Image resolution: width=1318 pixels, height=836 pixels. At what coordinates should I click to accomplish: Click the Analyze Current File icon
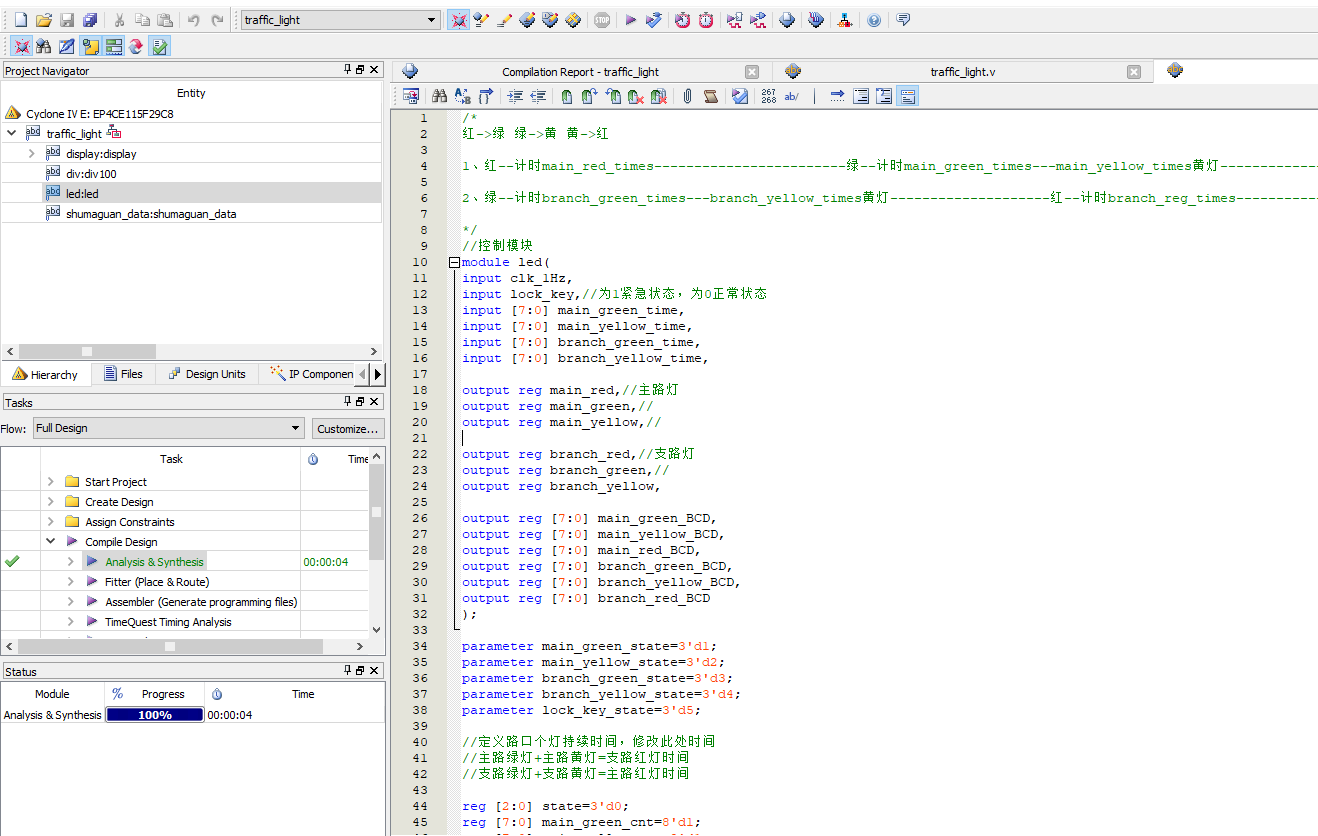pos(740,96)
